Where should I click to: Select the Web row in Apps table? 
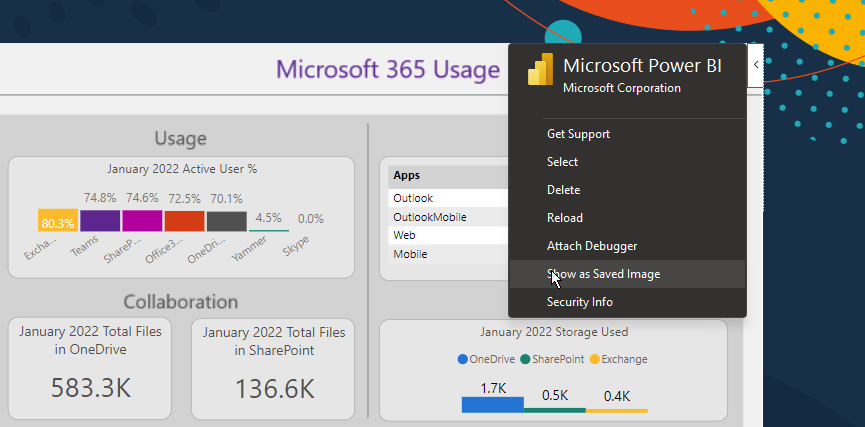(448, 236)
